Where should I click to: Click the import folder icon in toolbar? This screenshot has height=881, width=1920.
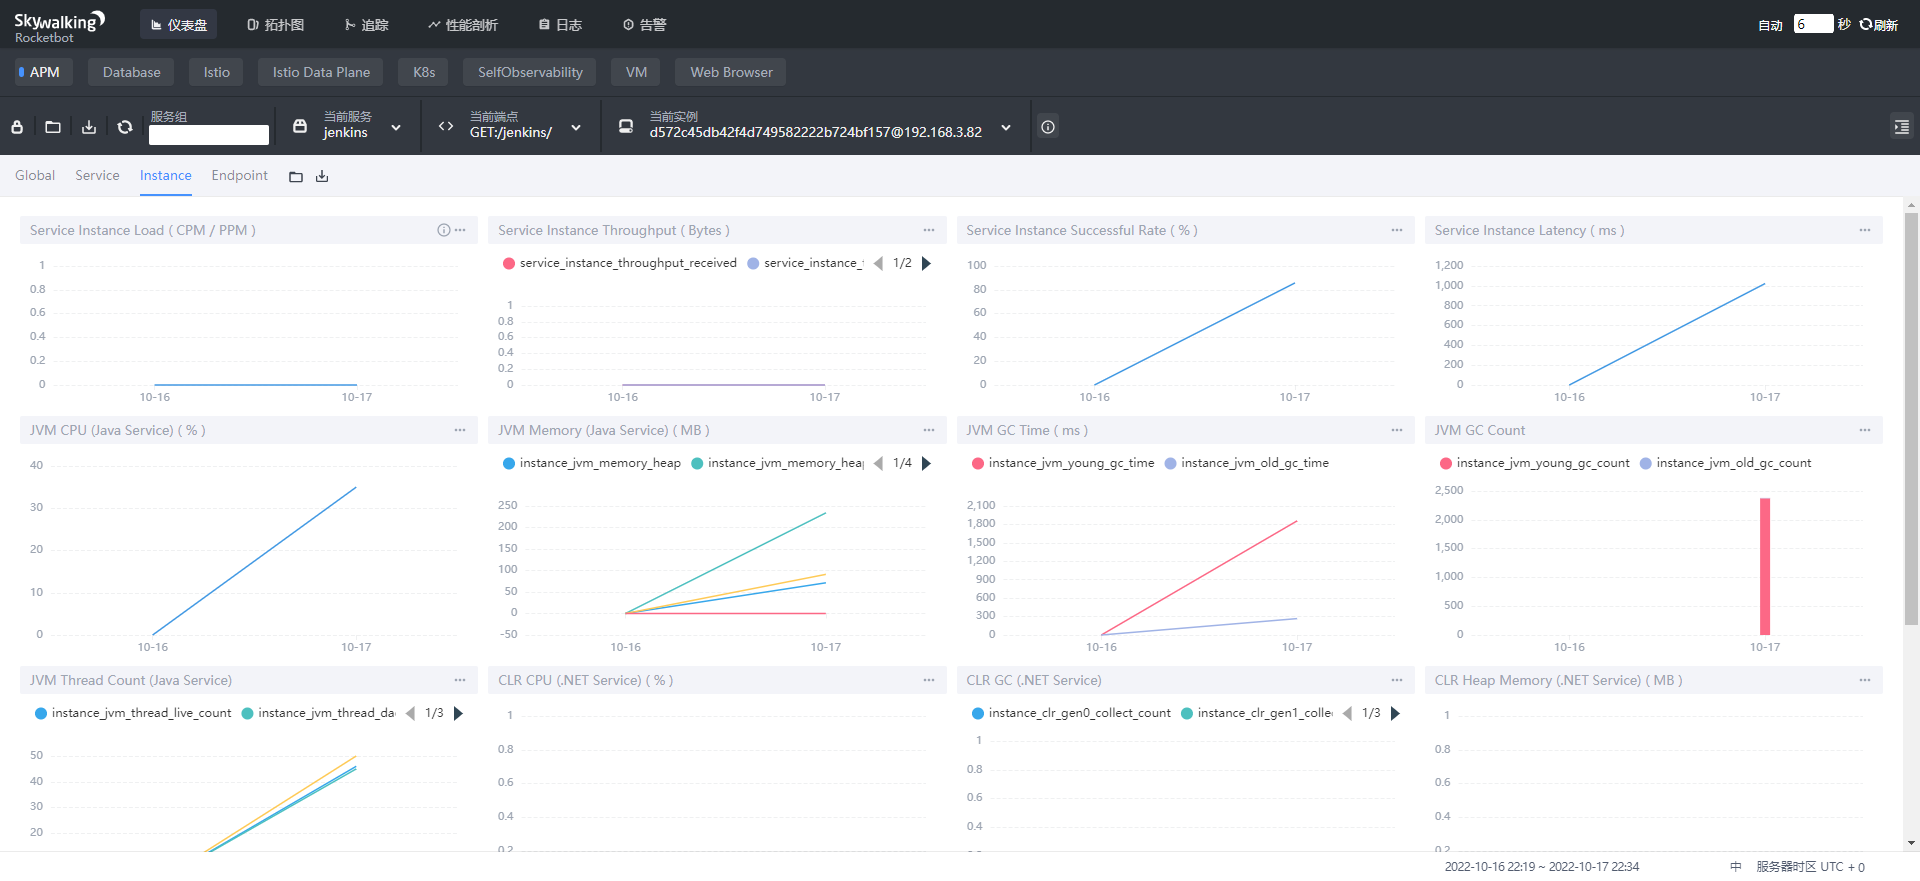53,127
